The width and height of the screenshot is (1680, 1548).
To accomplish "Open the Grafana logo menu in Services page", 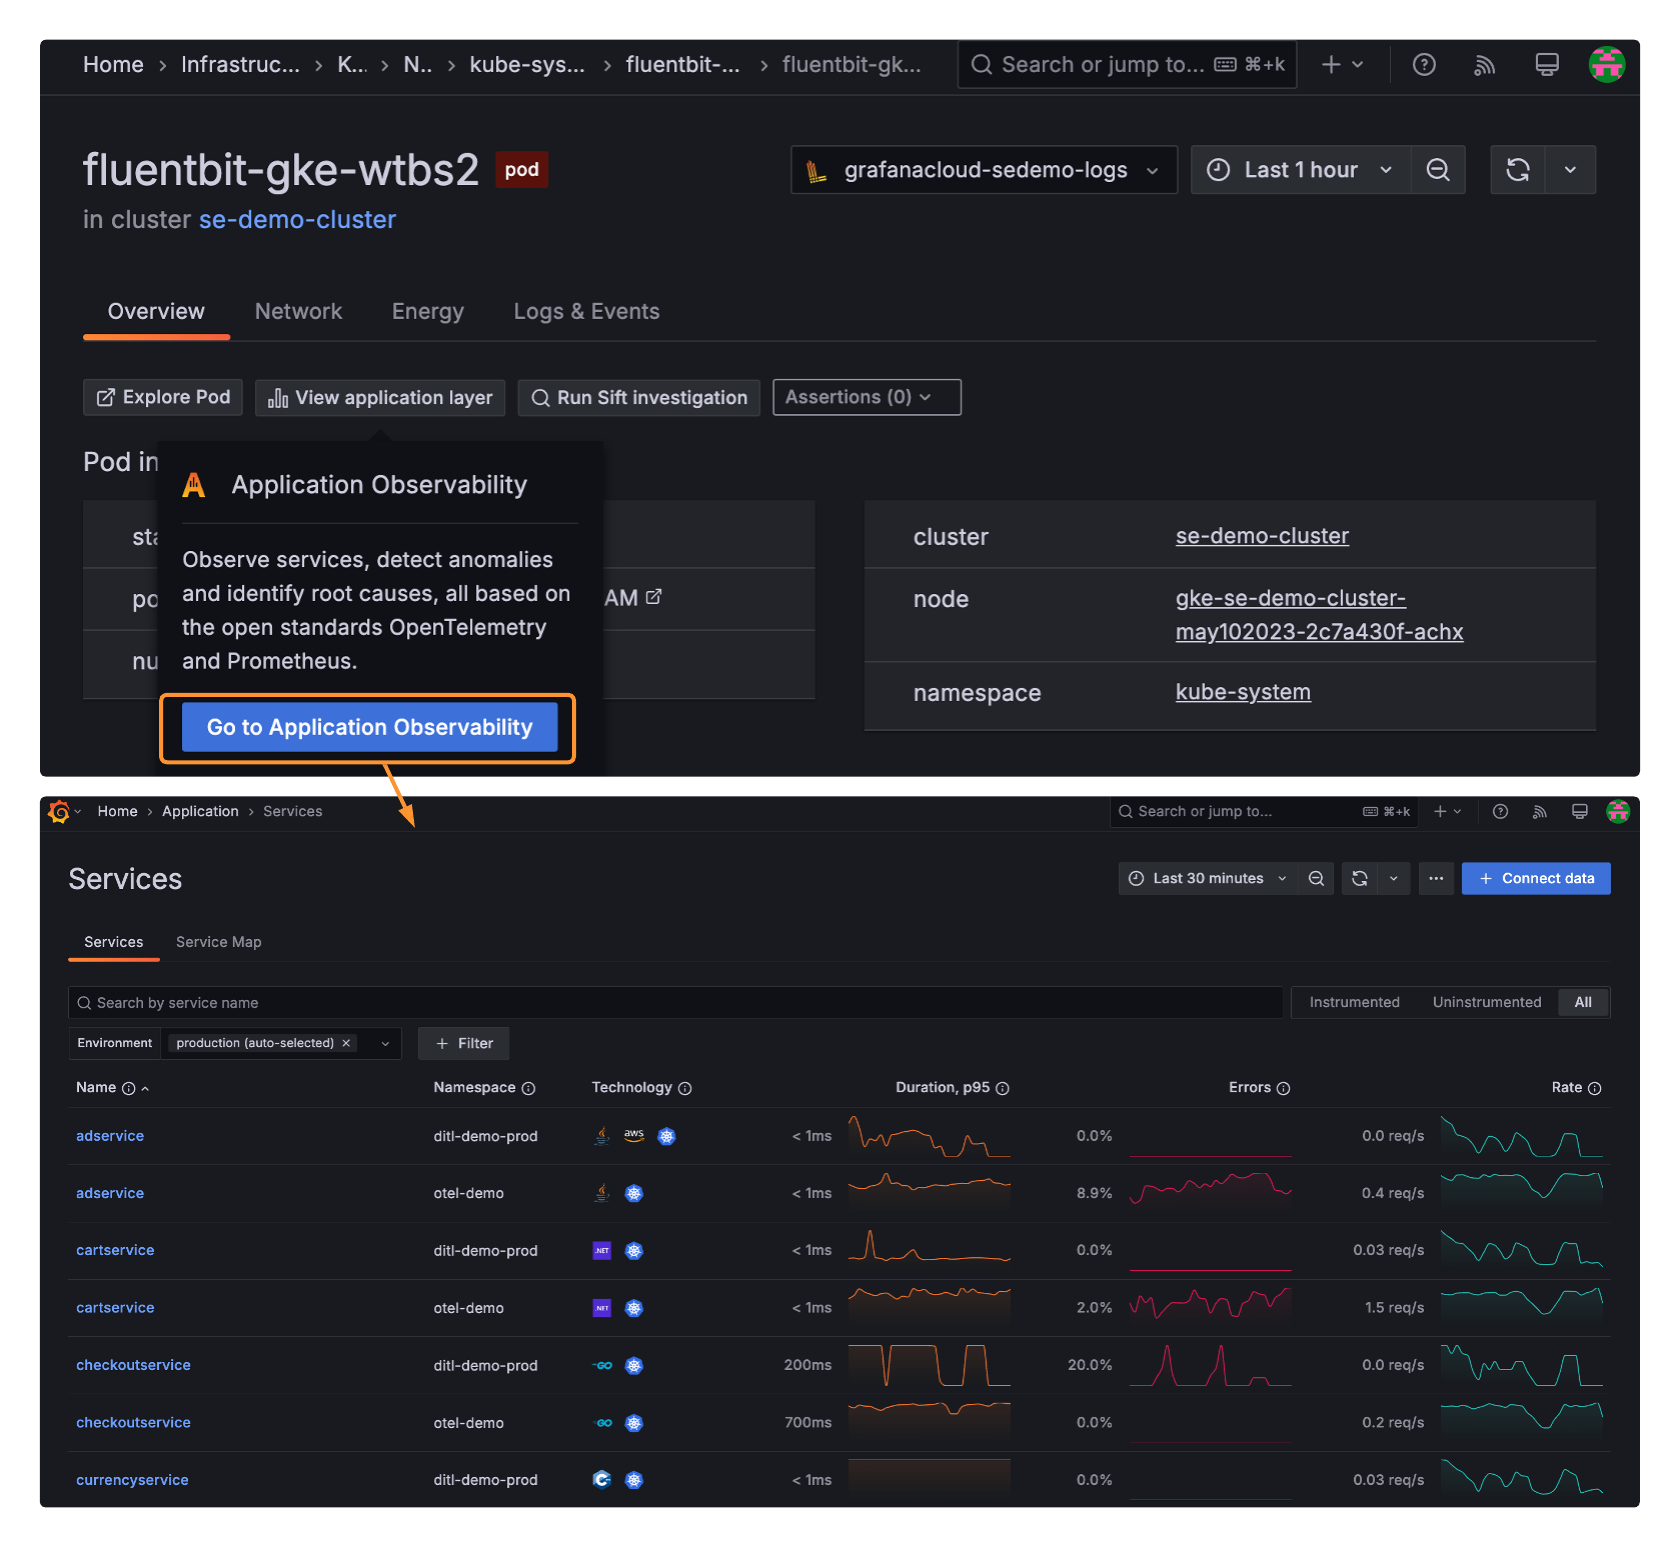I will click(x=60, y=812).
